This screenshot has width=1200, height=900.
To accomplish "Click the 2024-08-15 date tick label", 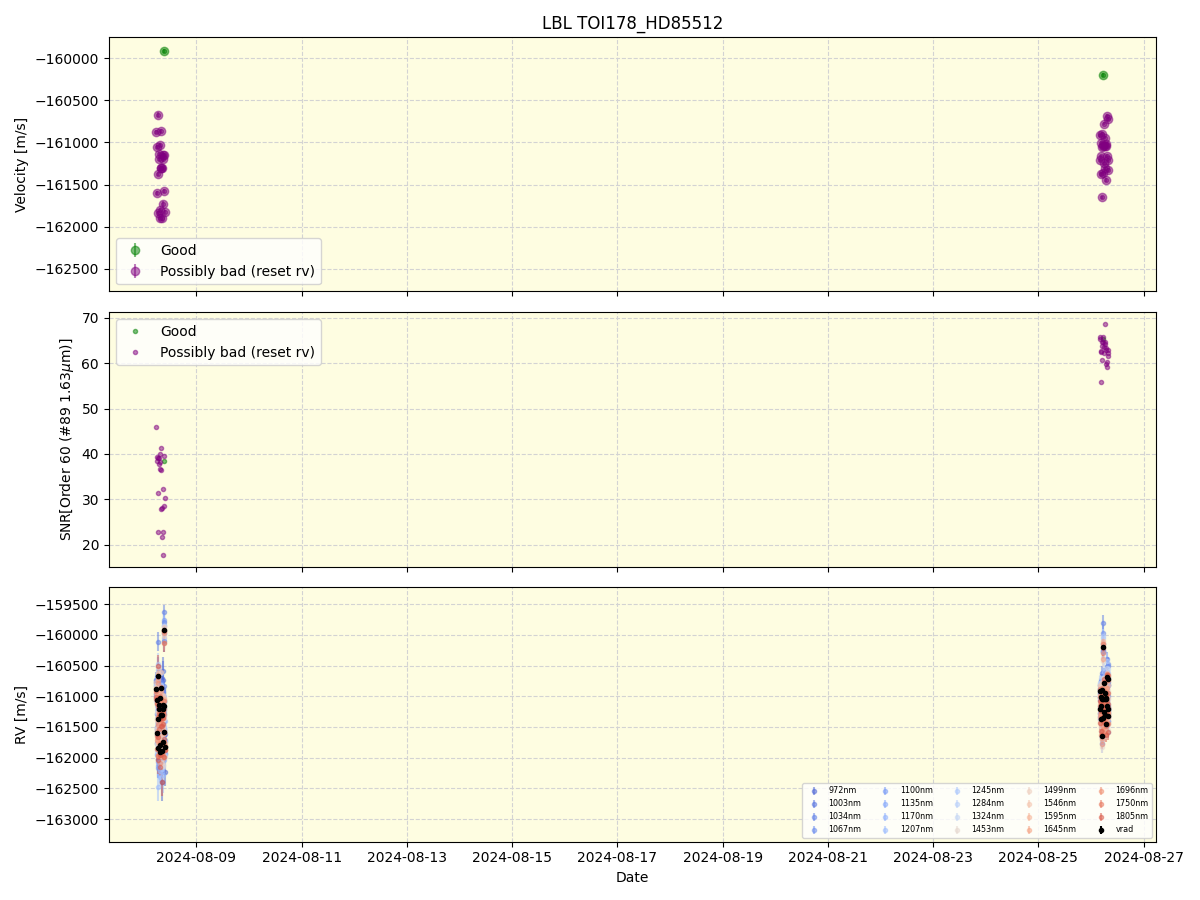I will coord(512,856).
